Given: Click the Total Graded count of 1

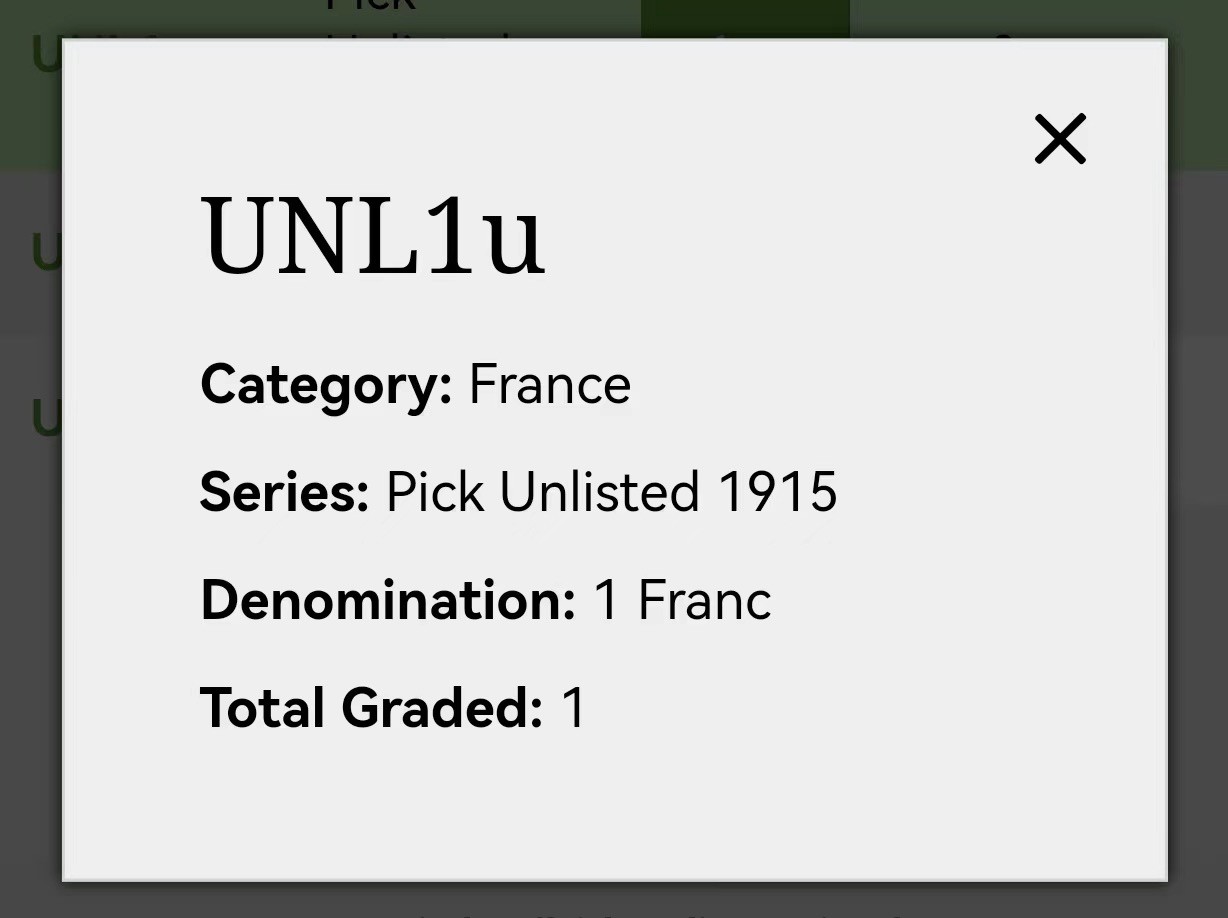Looking at the screenshot, I should pos(573,708).
